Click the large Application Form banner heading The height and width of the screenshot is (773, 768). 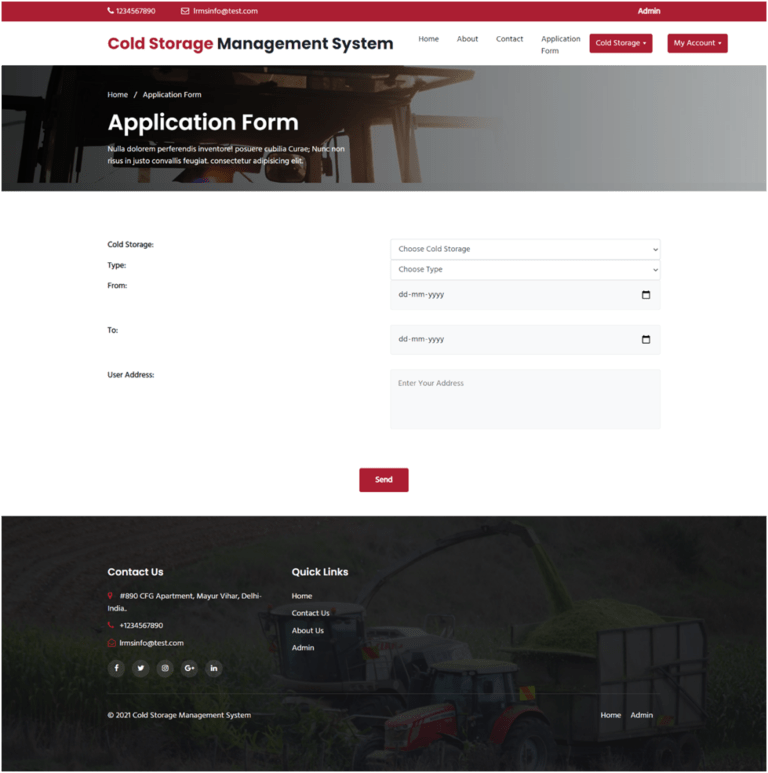[203, 122]
